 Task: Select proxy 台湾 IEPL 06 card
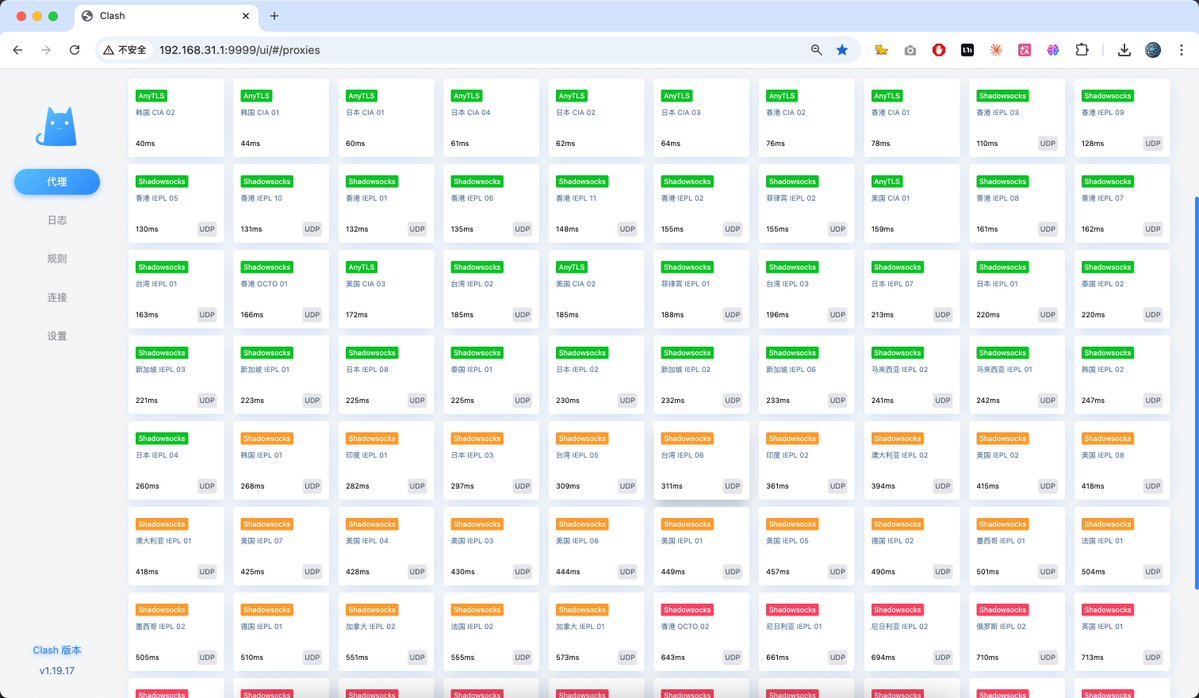701,460
